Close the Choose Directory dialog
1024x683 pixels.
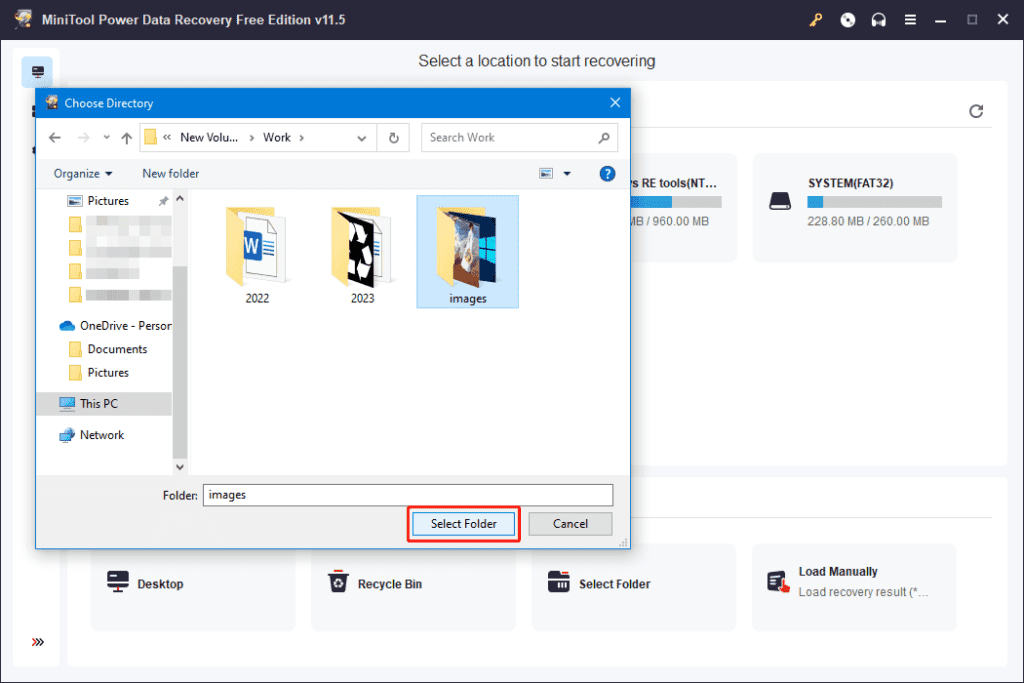coord(615,103)
